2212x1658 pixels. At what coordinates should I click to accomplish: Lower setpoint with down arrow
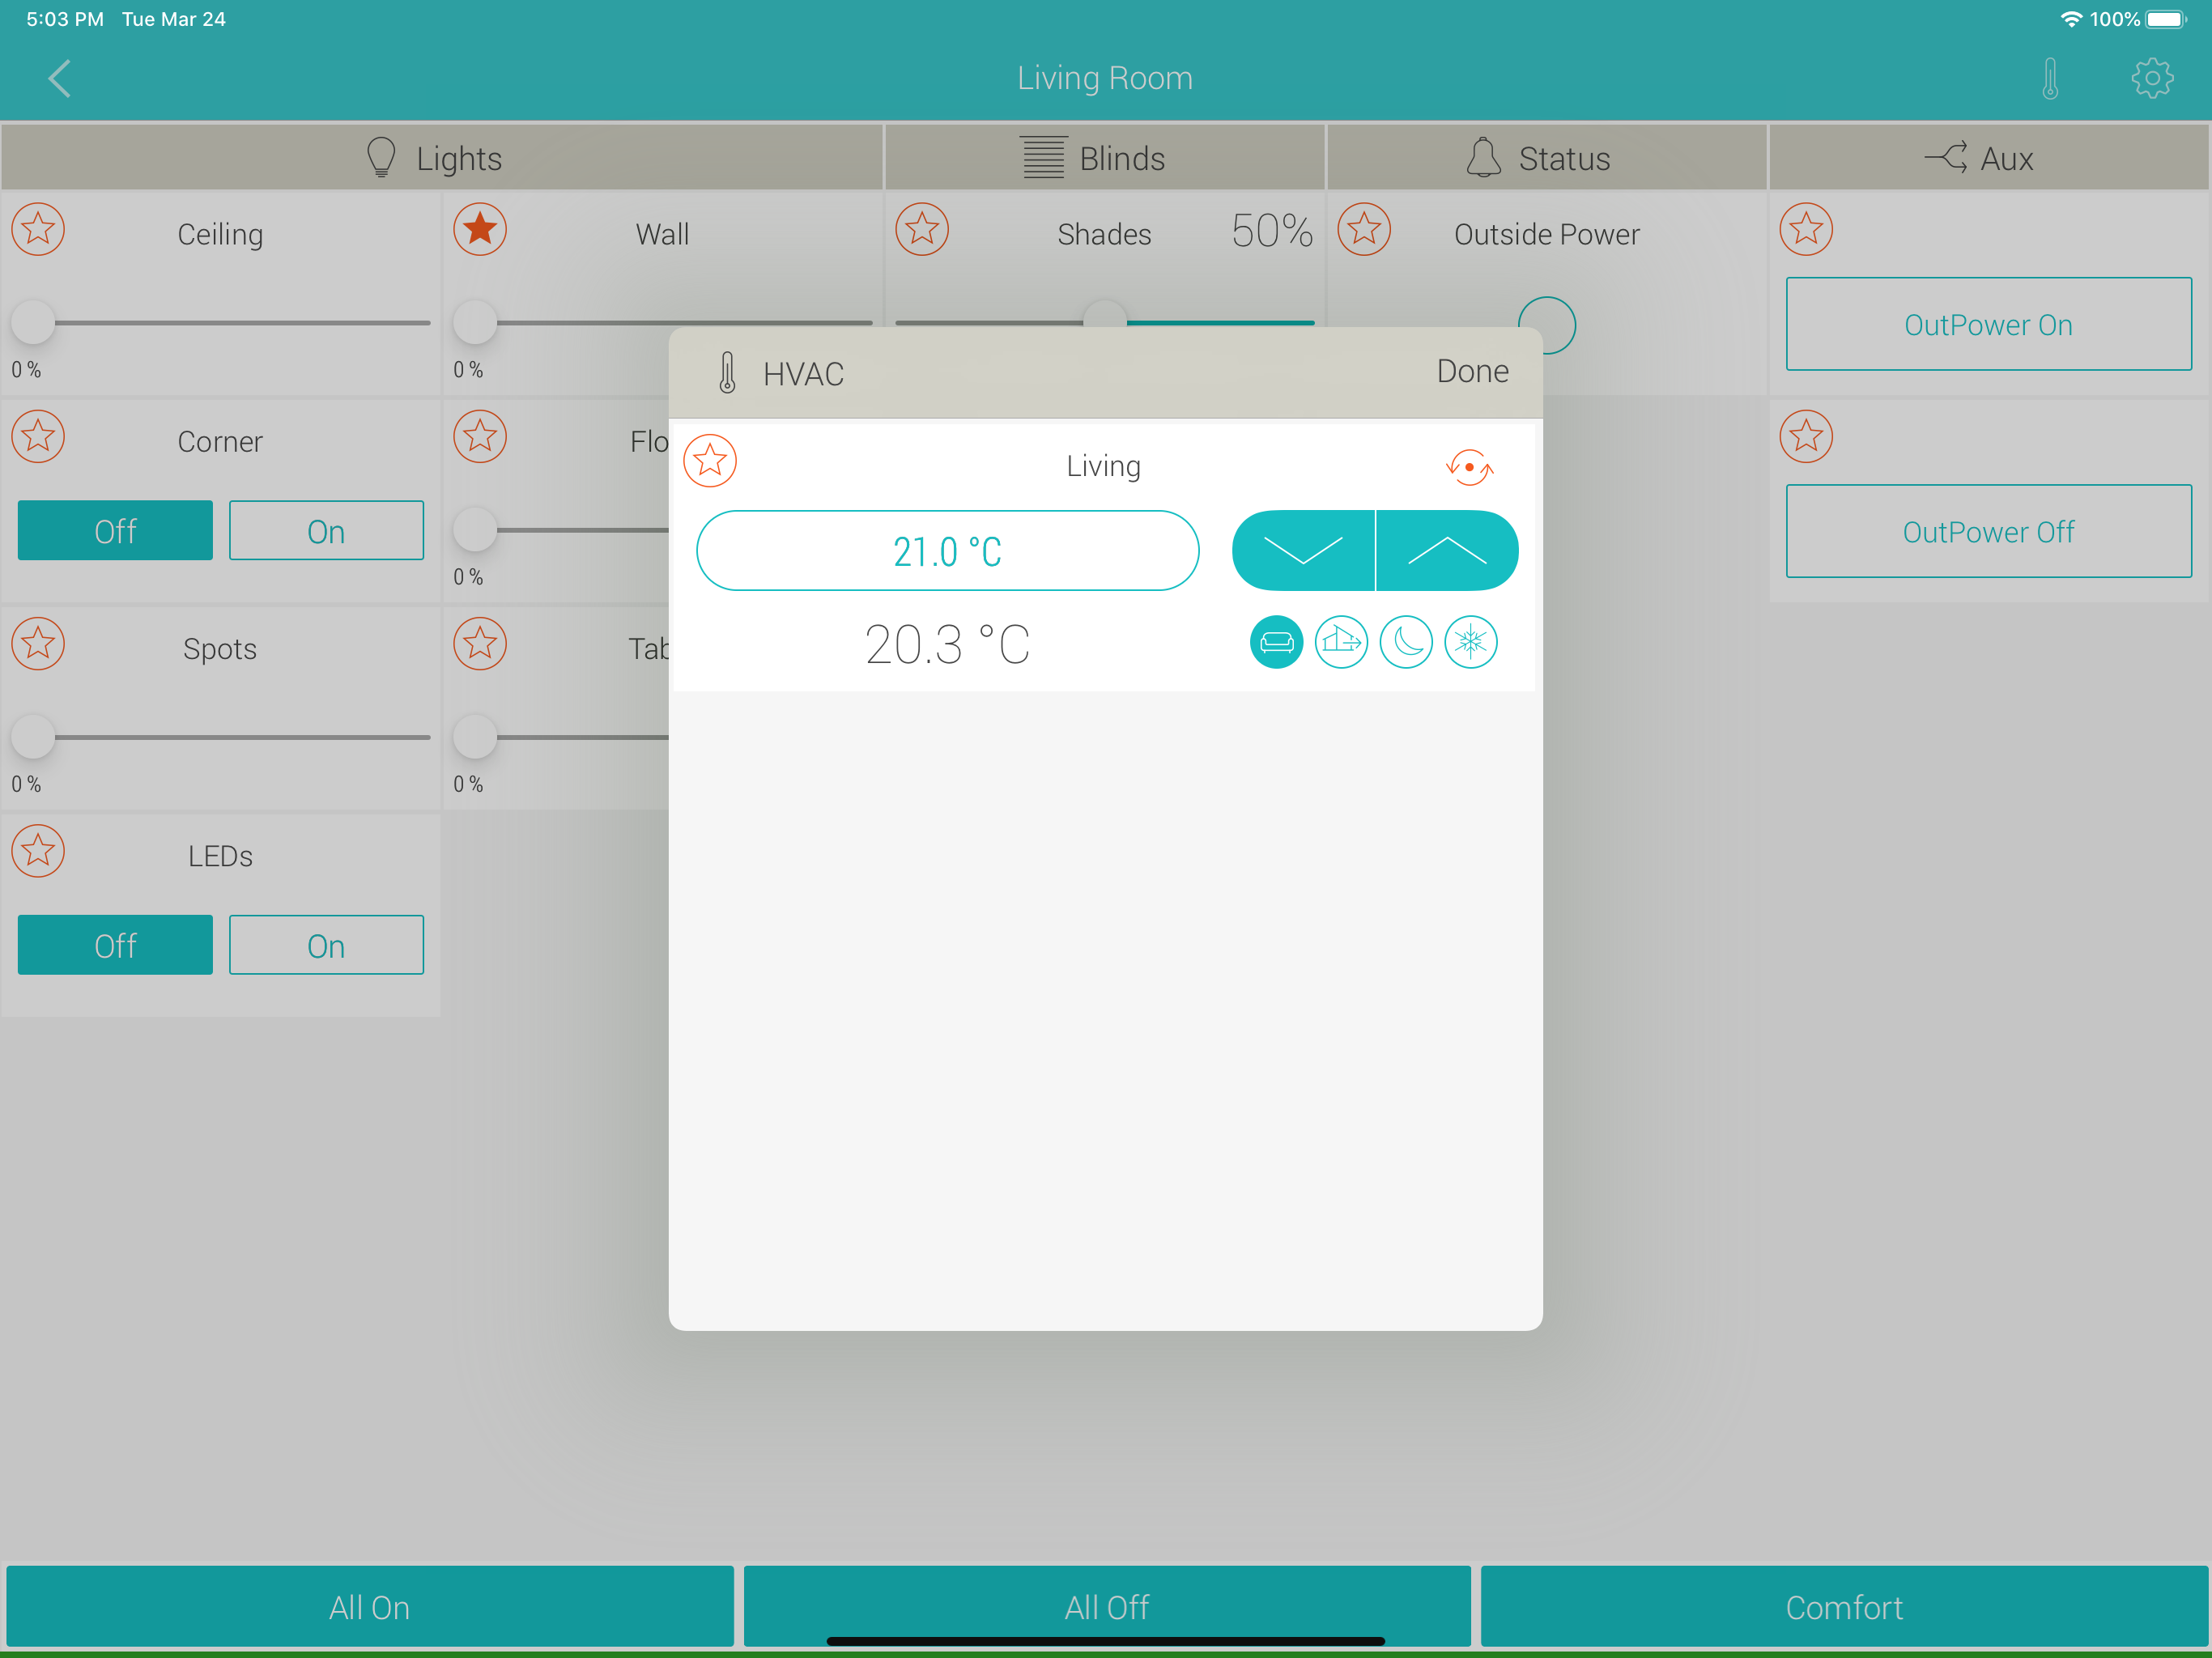[x=1303, y=550]
